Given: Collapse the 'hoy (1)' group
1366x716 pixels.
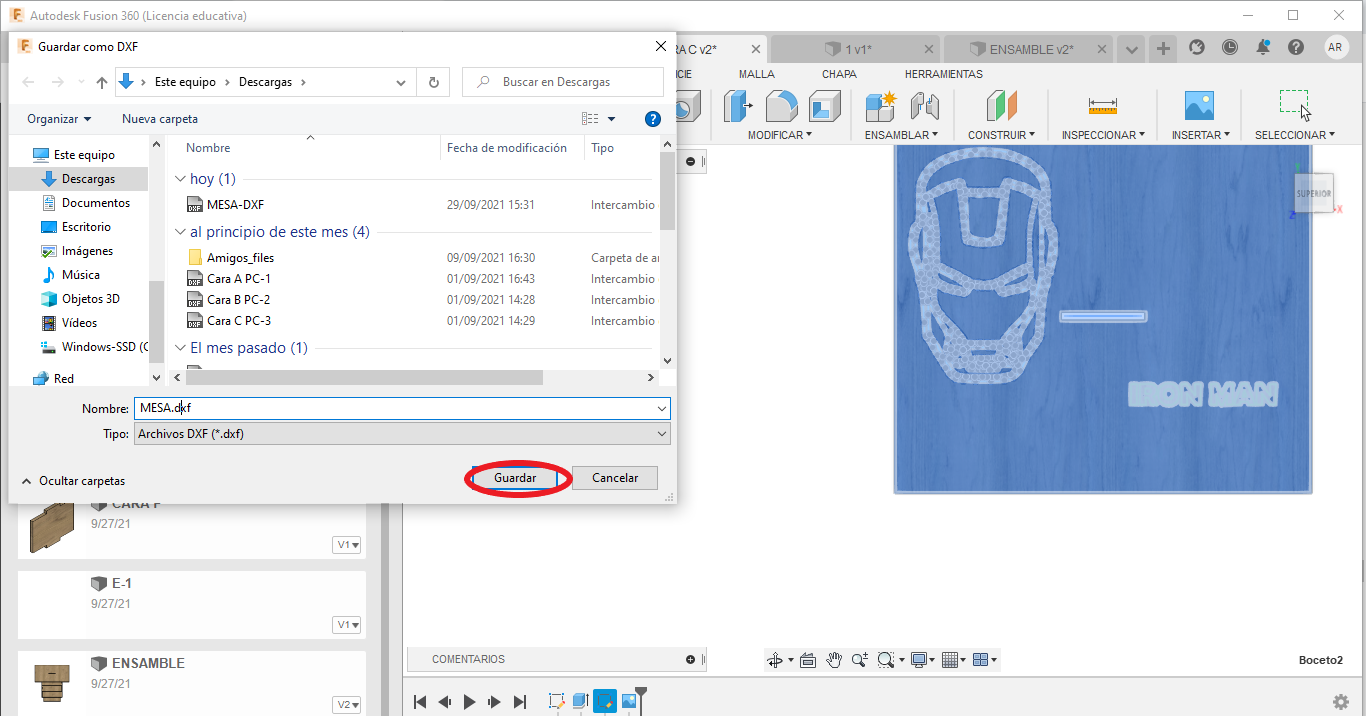Looking at the screenshot, I should click(x=180, y=179).
